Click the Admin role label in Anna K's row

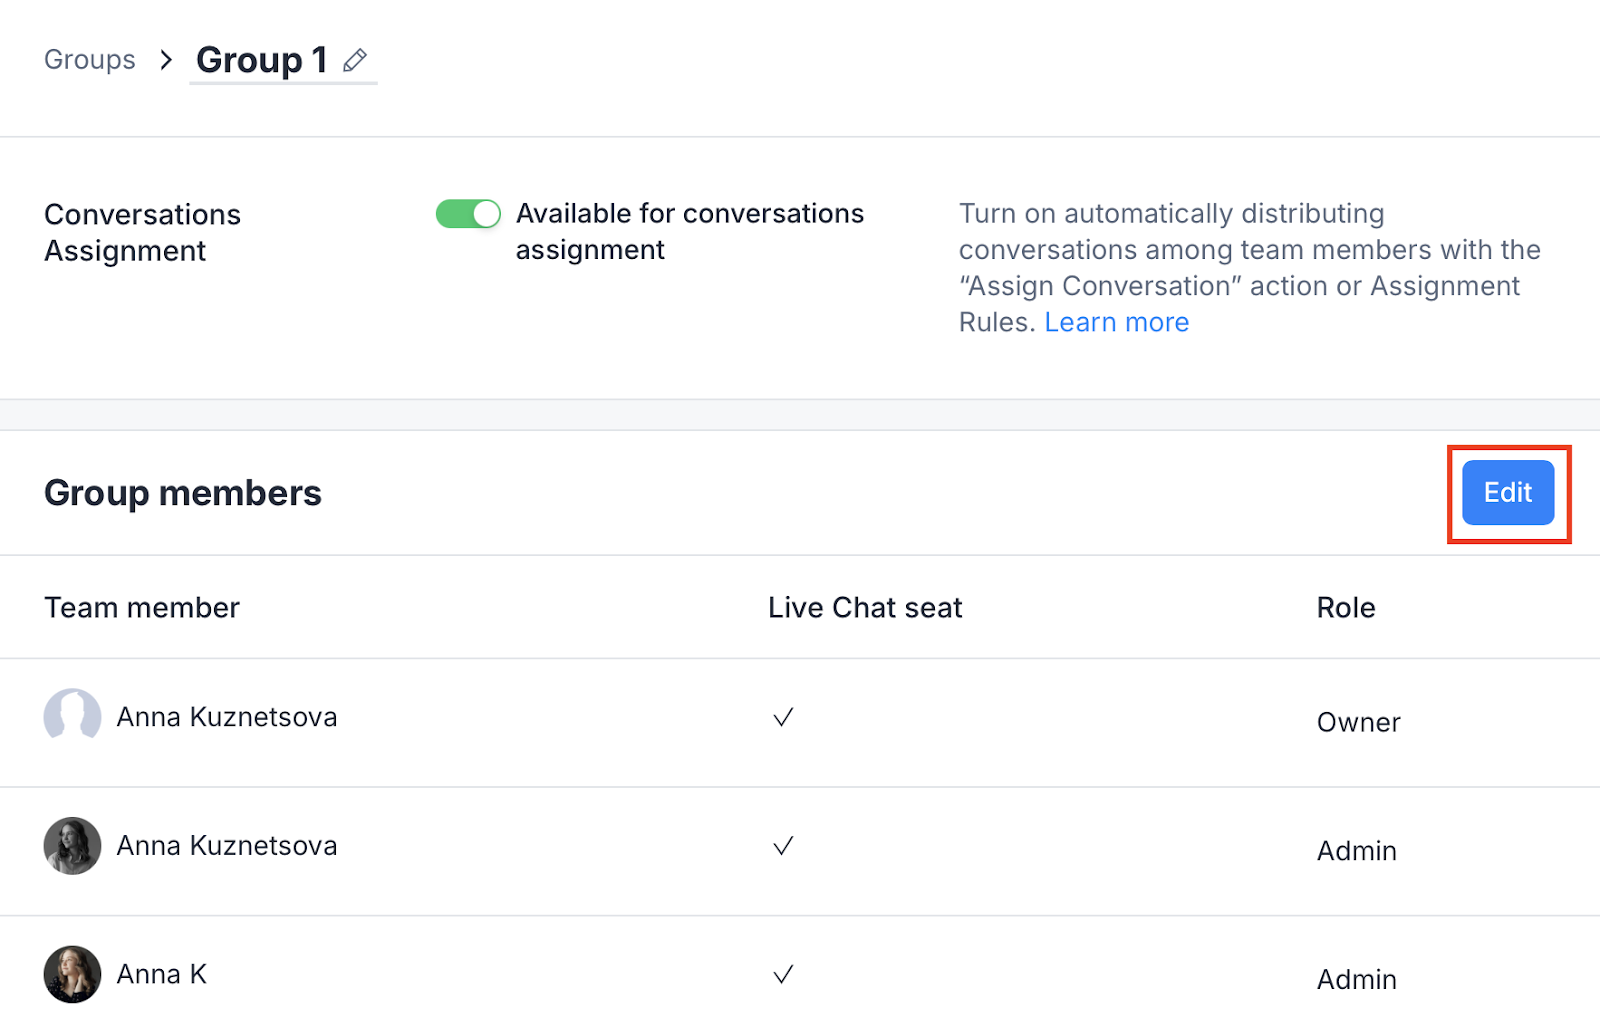(1356, 979)
